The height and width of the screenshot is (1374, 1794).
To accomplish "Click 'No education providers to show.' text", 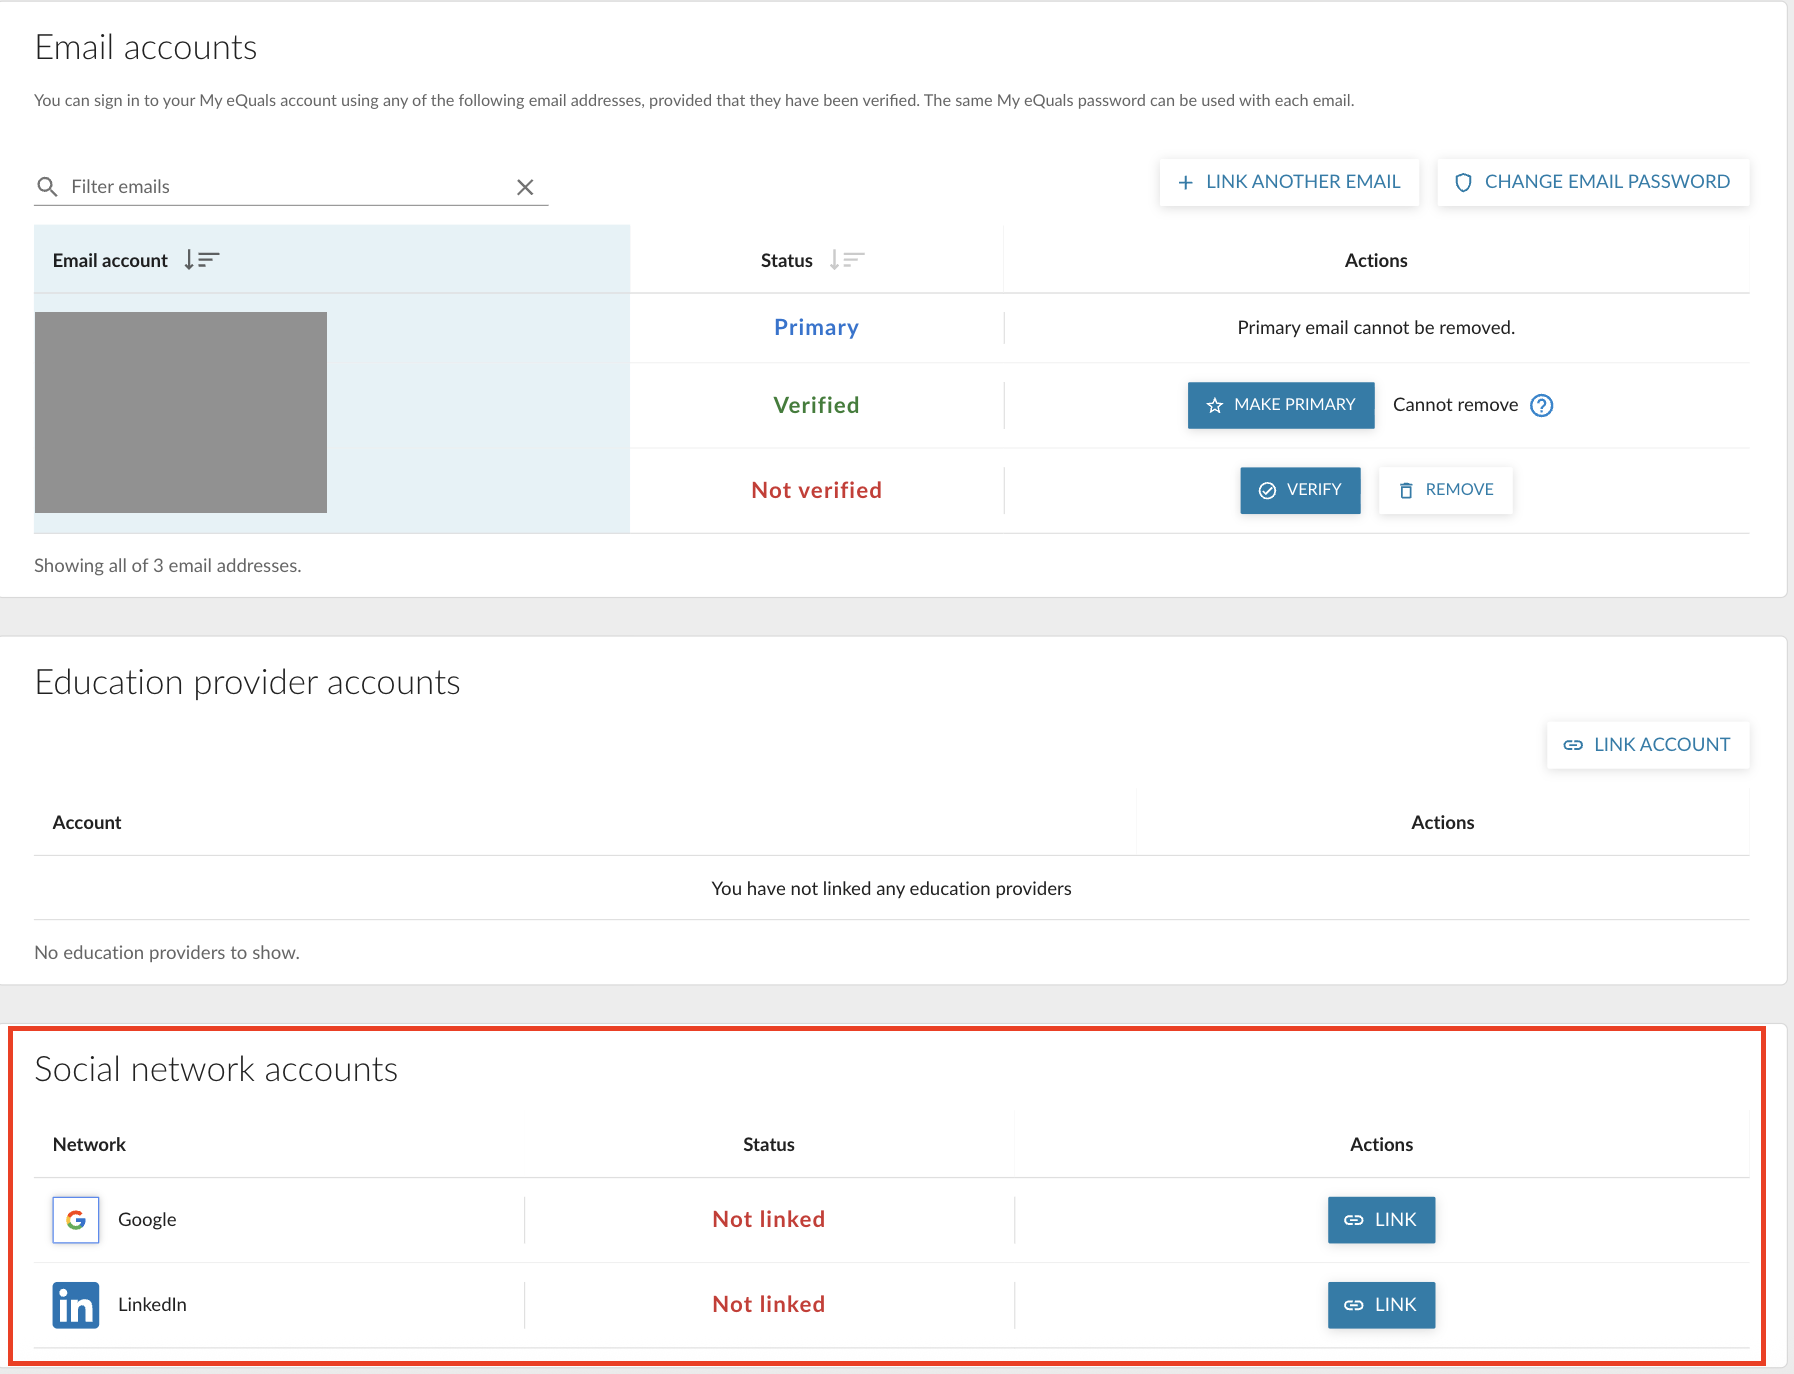I will [167, 953].
